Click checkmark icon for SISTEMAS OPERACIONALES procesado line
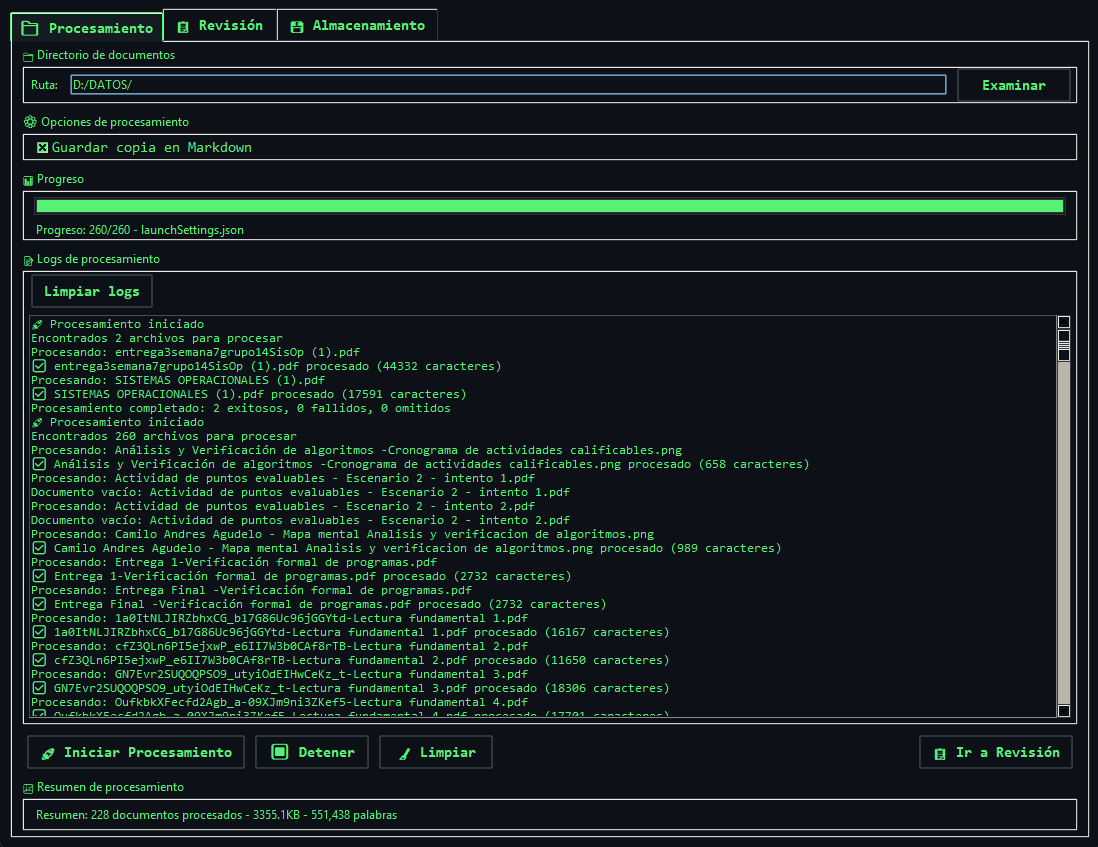 39,394
